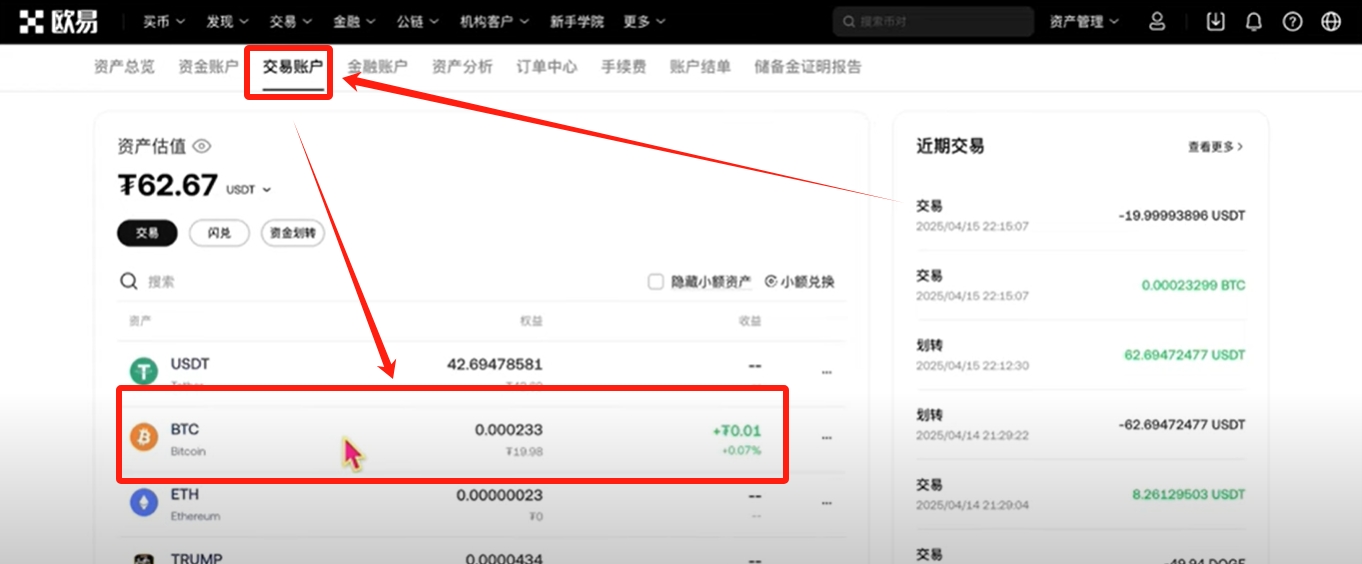
Task: Click the USDT Tether coin icon
Action: 144,372
